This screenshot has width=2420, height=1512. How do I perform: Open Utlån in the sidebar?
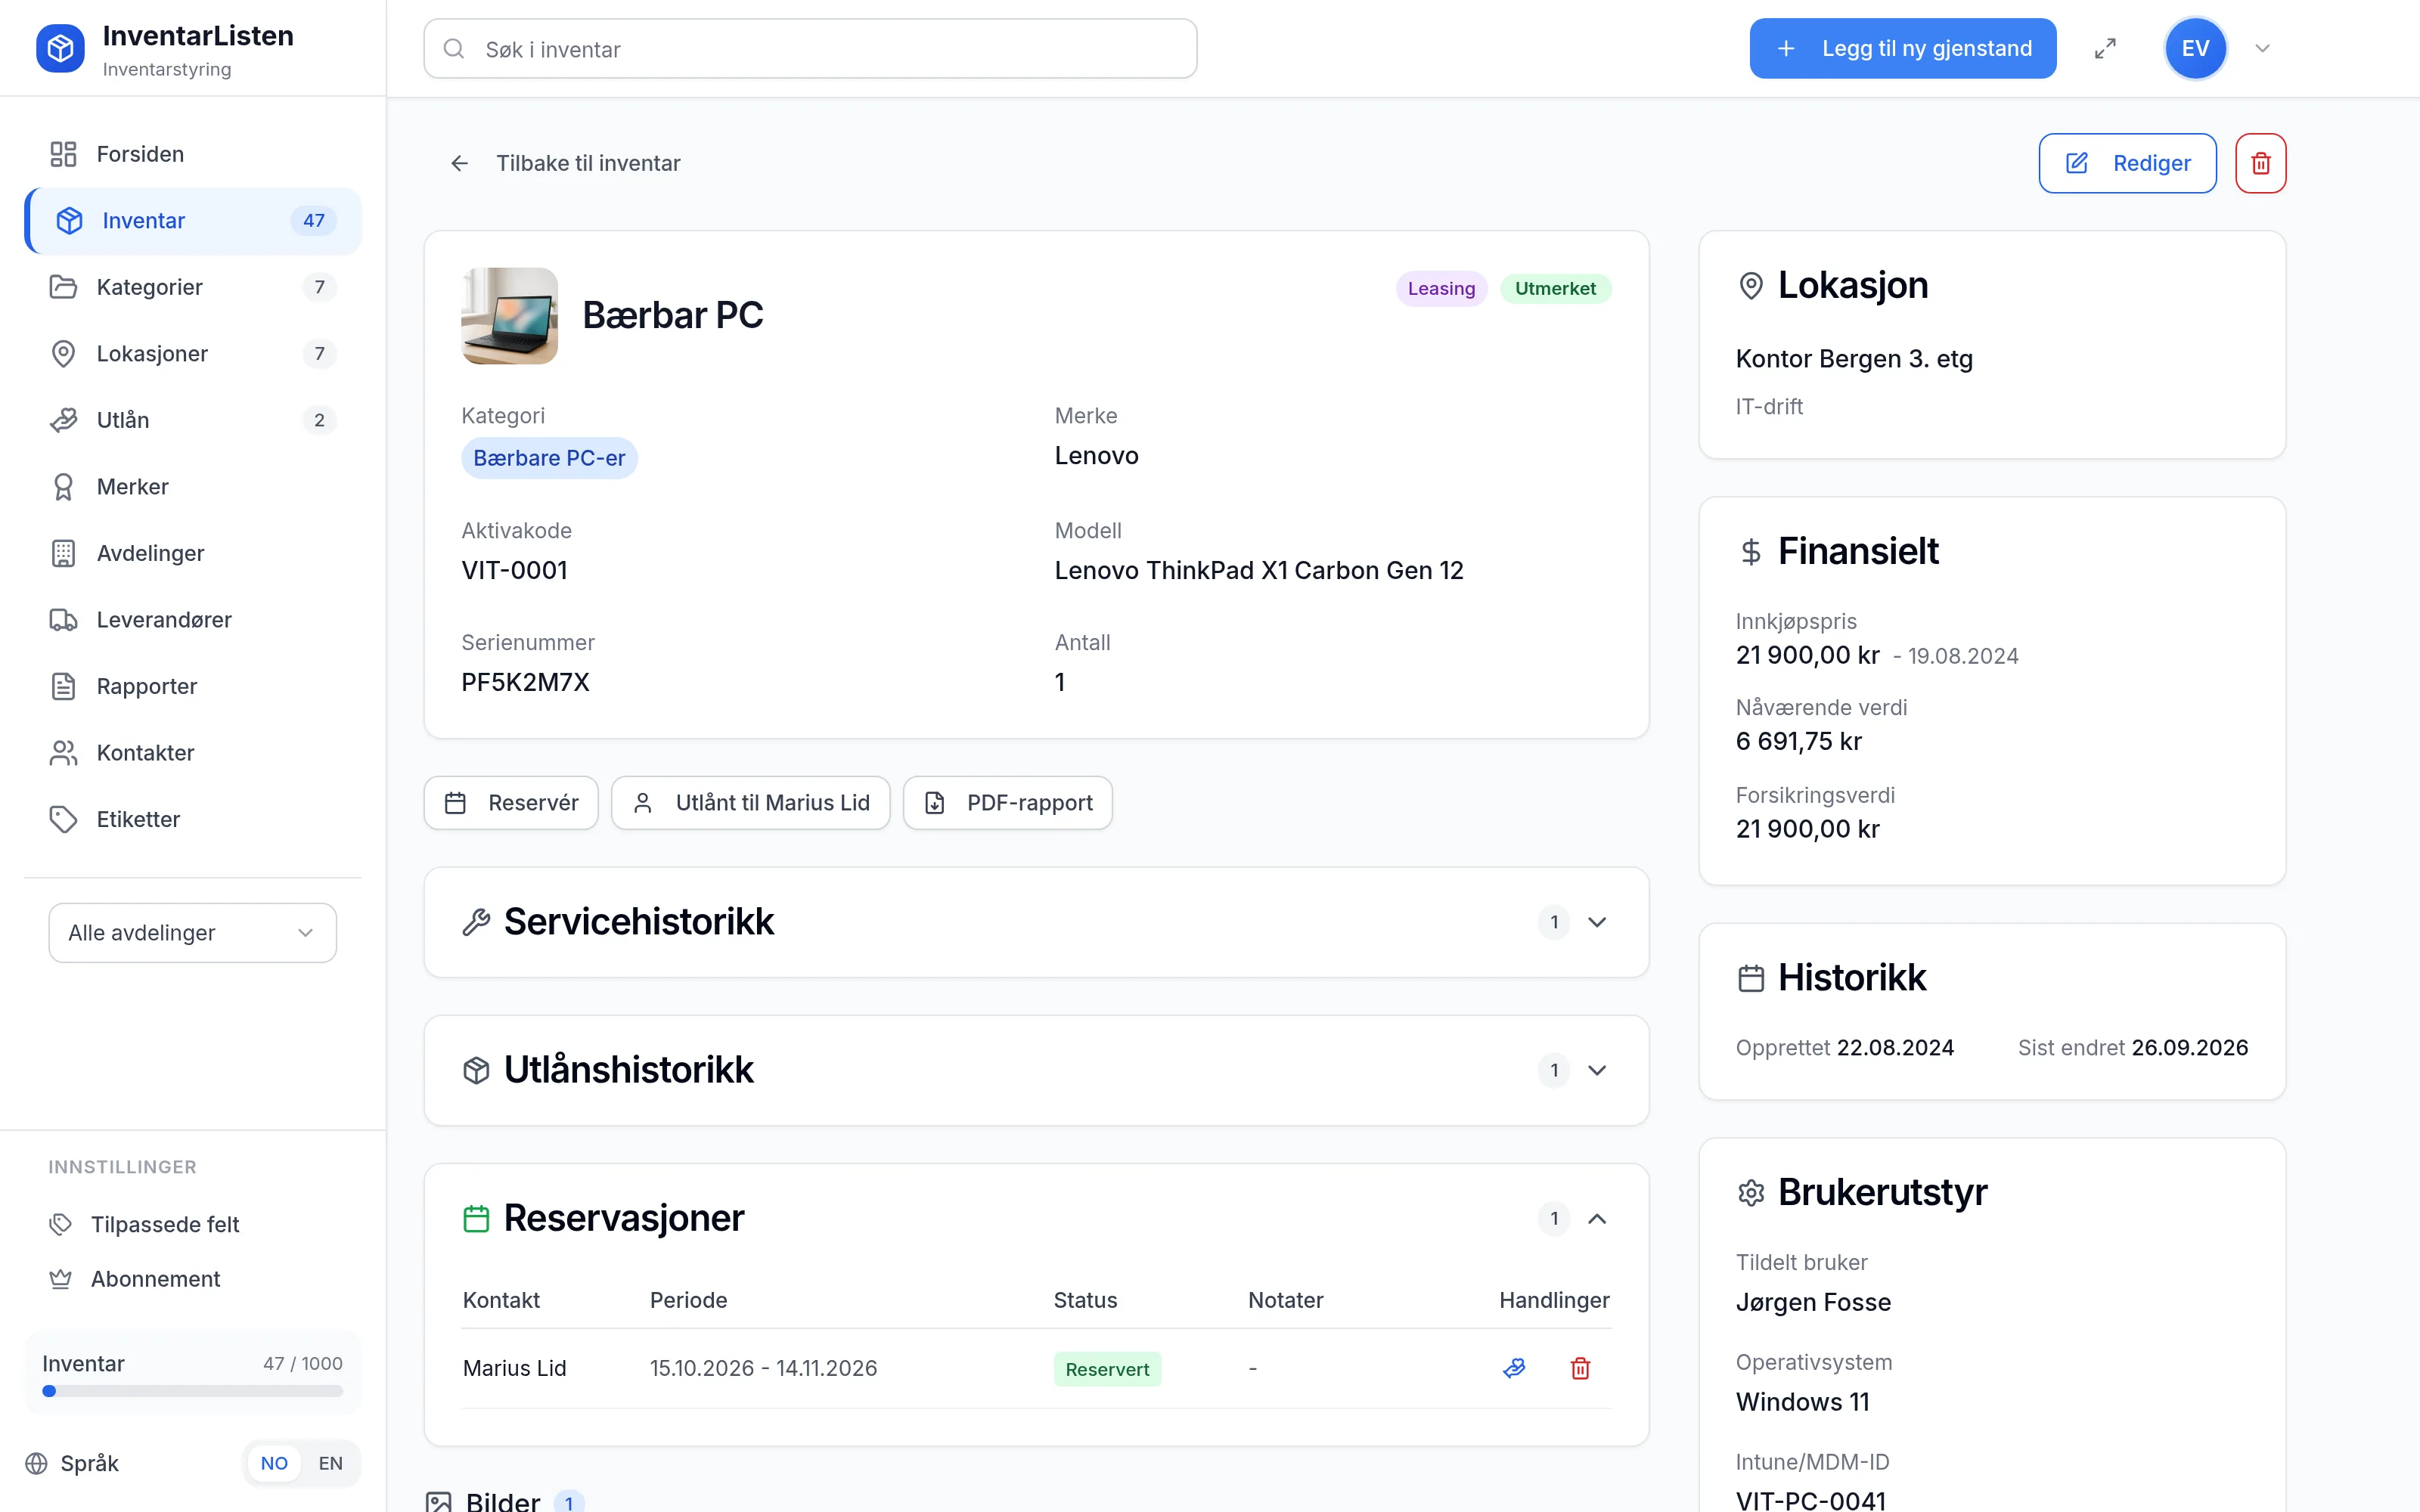pyautogui.click(x=192, y=420)
